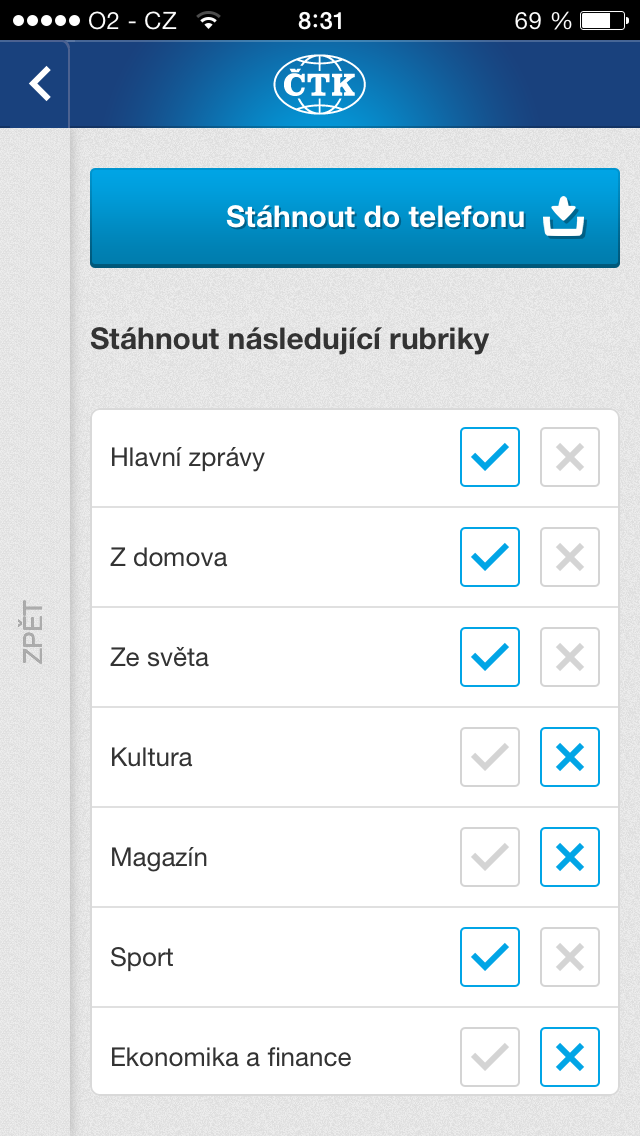Exclude Ze světa using X box
Screen dimensions: 640x1136
click(x=570, y=657)
